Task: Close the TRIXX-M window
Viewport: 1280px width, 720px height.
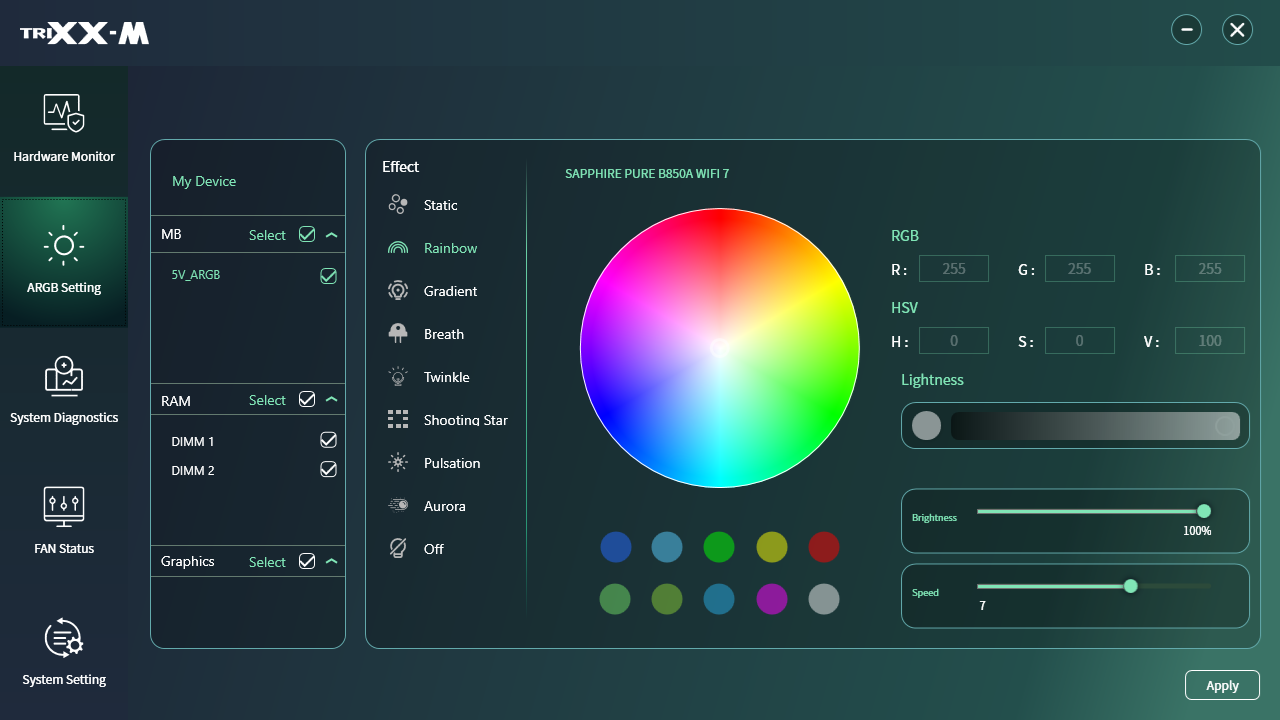Action: click(x=1238, y=30)
